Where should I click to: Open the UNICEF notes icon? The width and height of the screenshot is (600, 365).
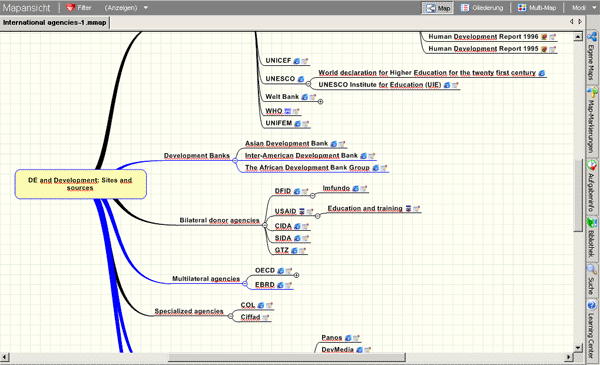point(305,61)
